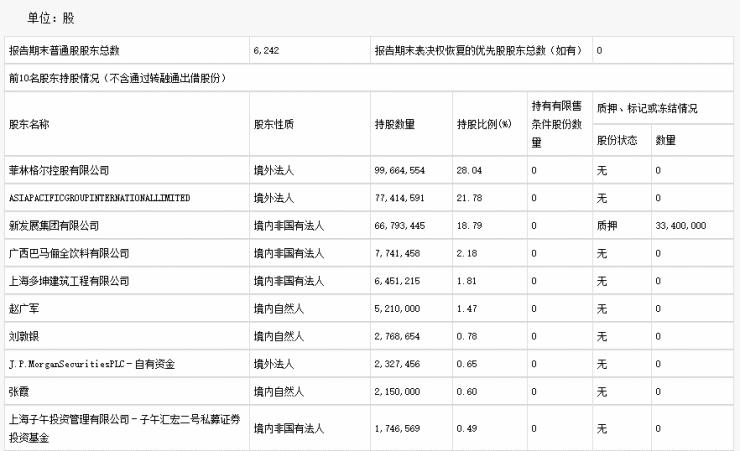Select holding value 1,746,569
740x451 pixels.
397,428
